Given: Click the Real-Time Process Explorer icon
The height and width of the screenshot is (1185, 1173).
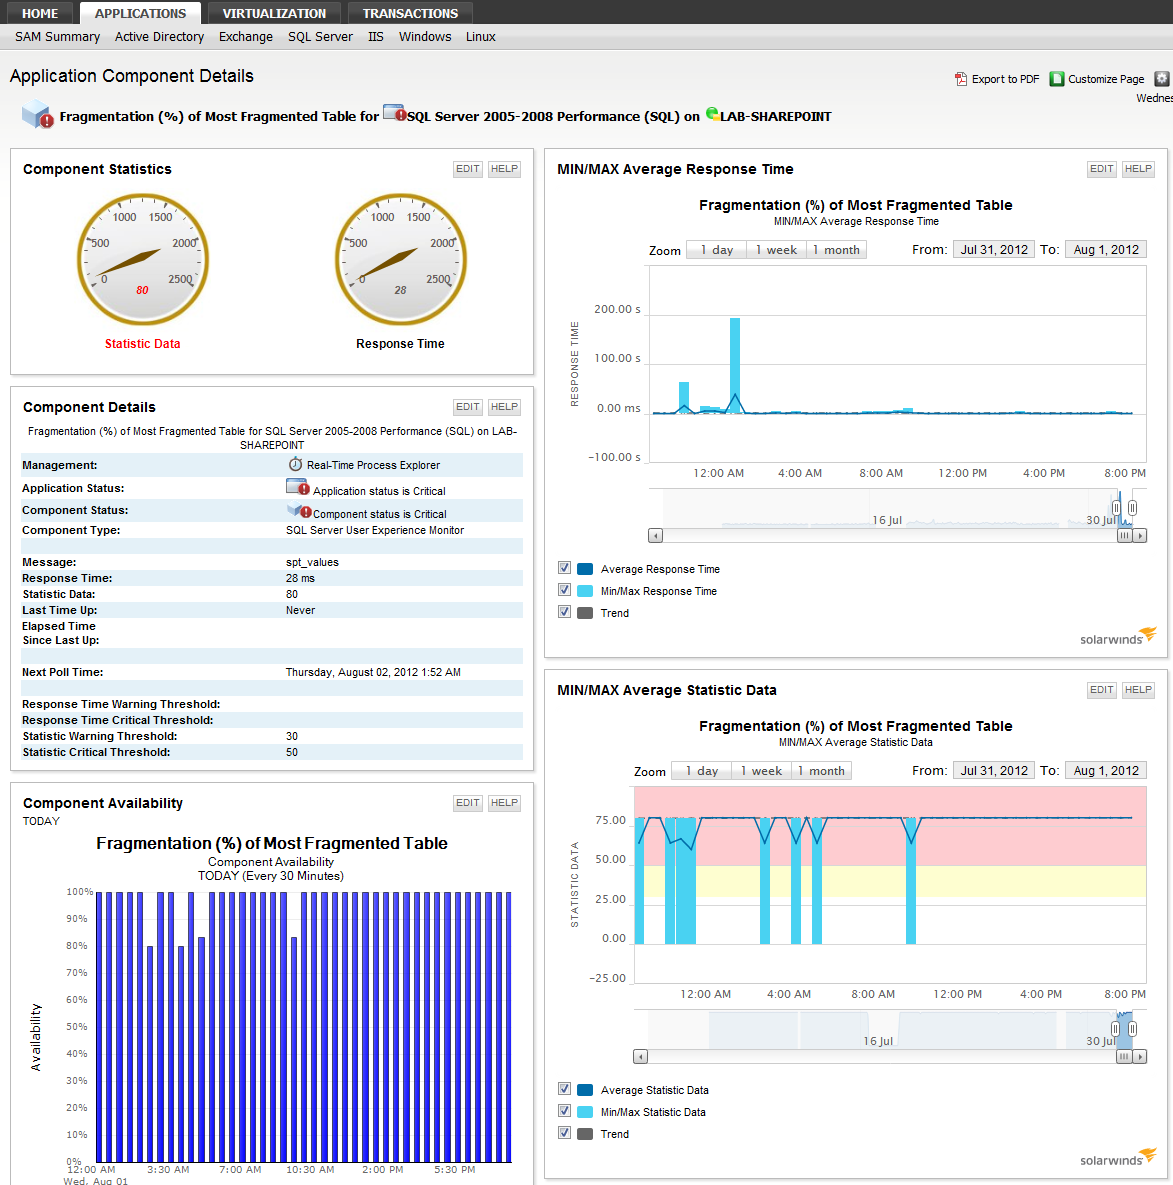Looking at the screenshot, I should pyautogui.click(x=295, y=465).
